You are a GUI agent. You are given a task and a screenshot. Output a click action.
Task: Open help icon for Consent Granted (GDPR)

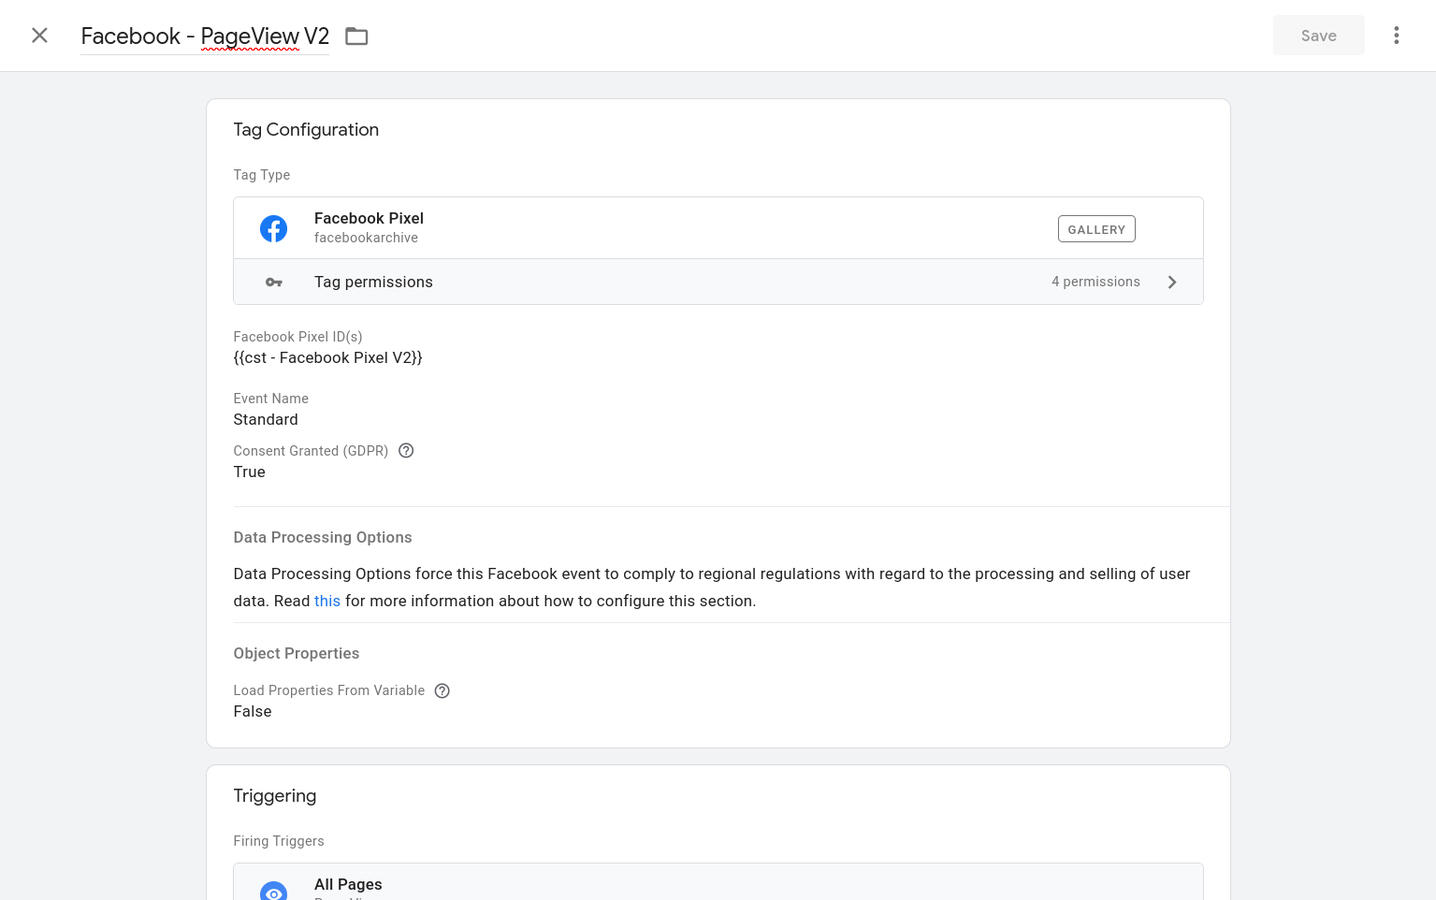(x=406, y=451)
